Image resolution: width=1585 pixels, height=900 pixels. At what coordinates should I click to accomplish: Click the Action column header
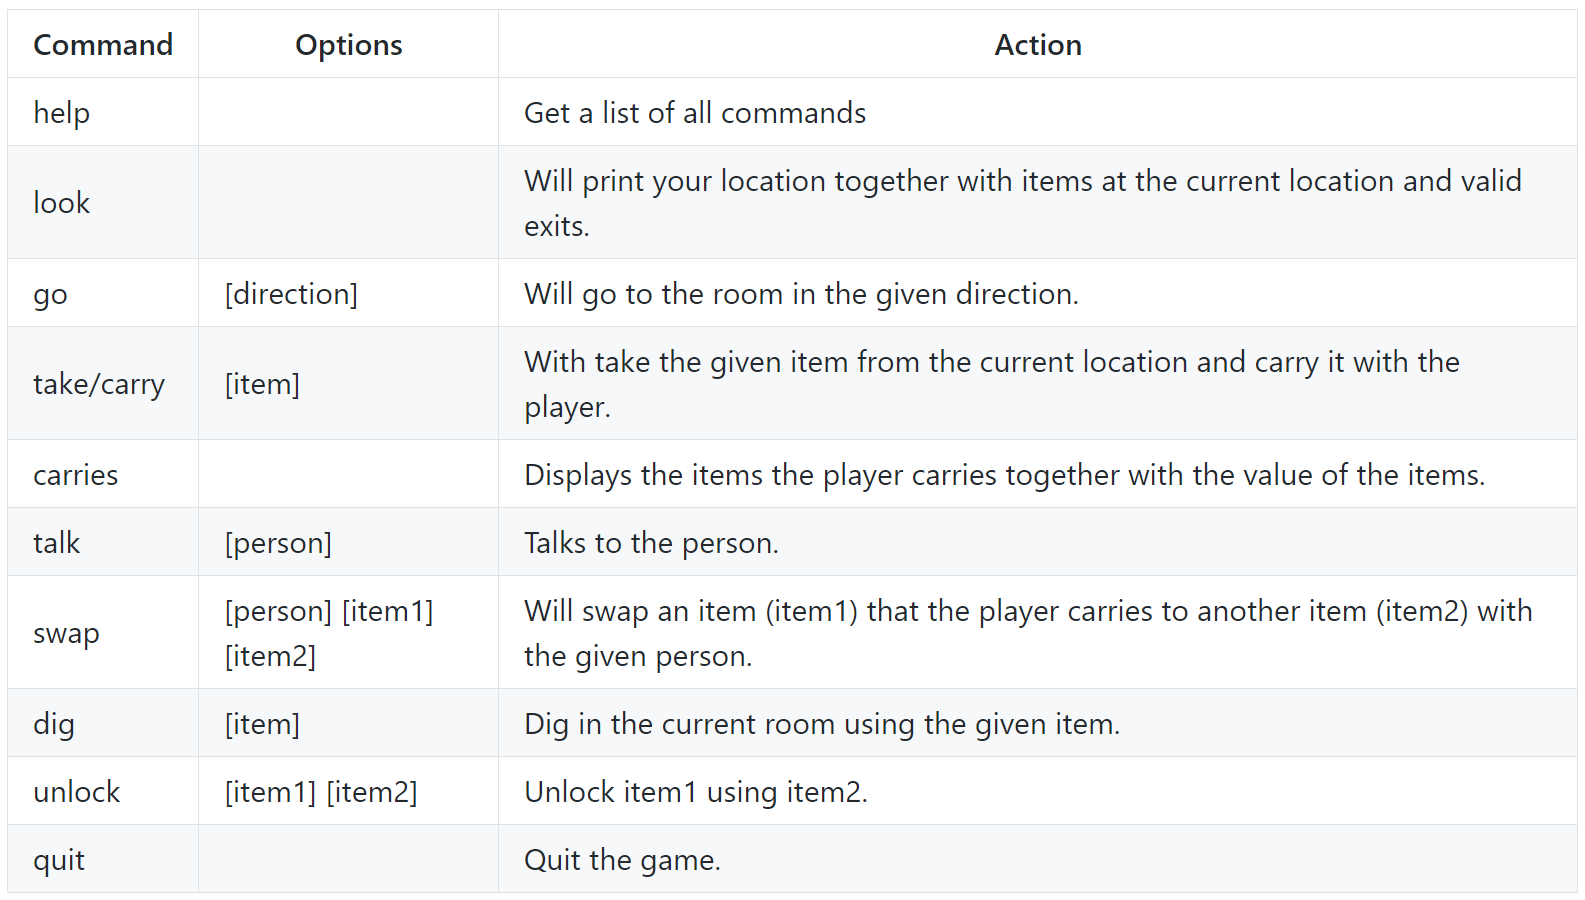click(1037, 45)
